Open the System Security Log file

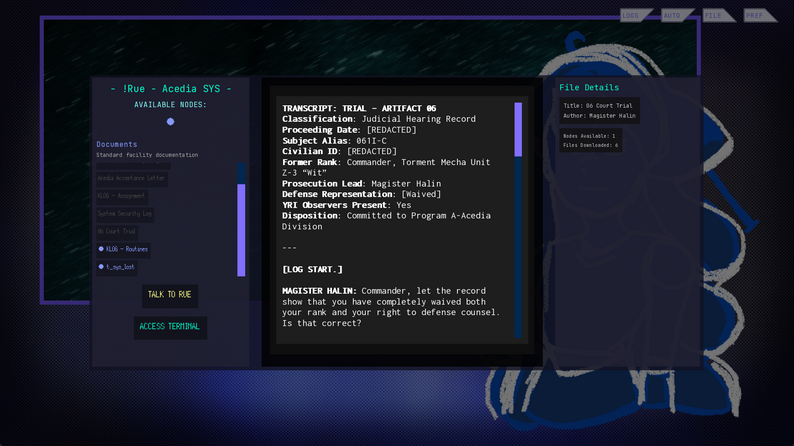[x=125, y=214]
